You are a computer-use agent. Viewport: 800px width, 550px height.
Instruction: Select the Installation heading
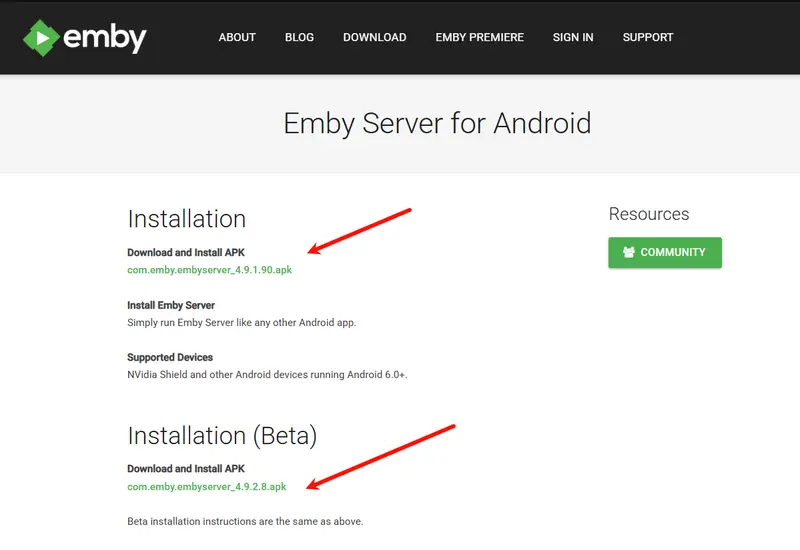tap(187, 219)
